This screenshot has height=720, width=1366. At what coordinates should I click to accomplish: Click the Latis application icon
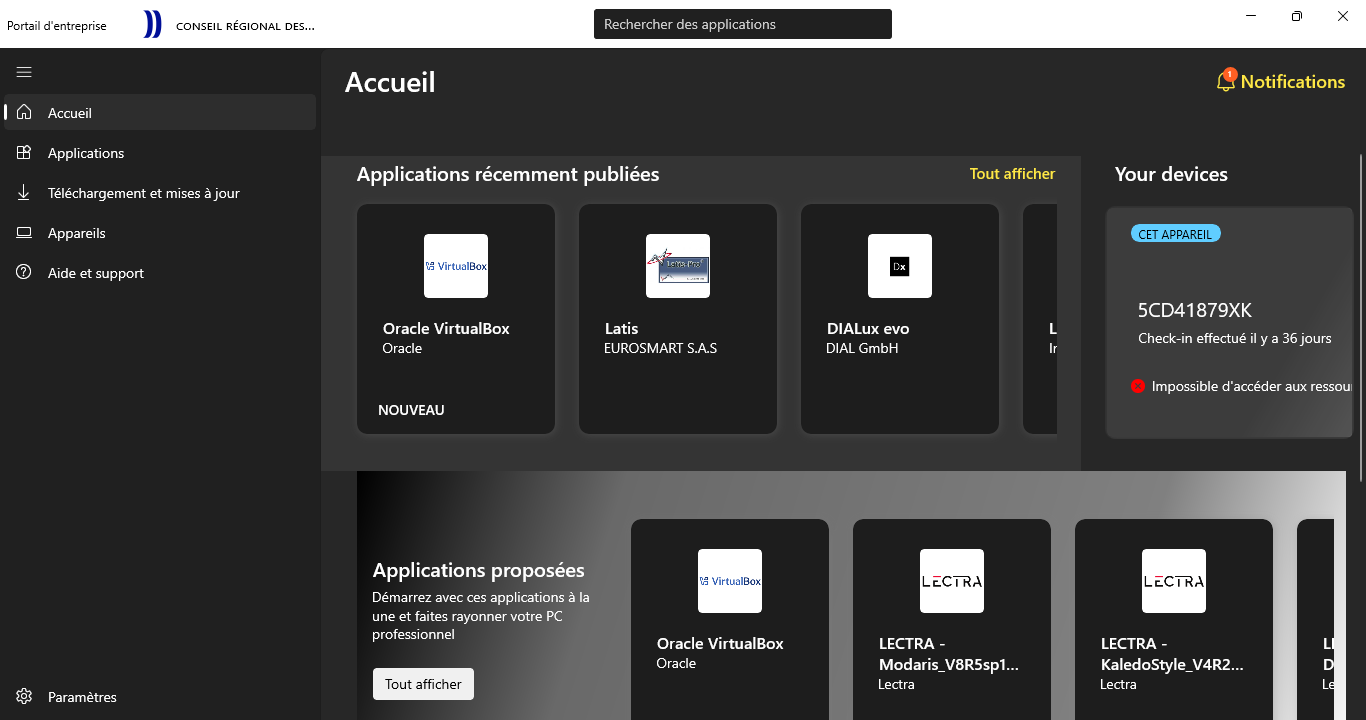678,266
